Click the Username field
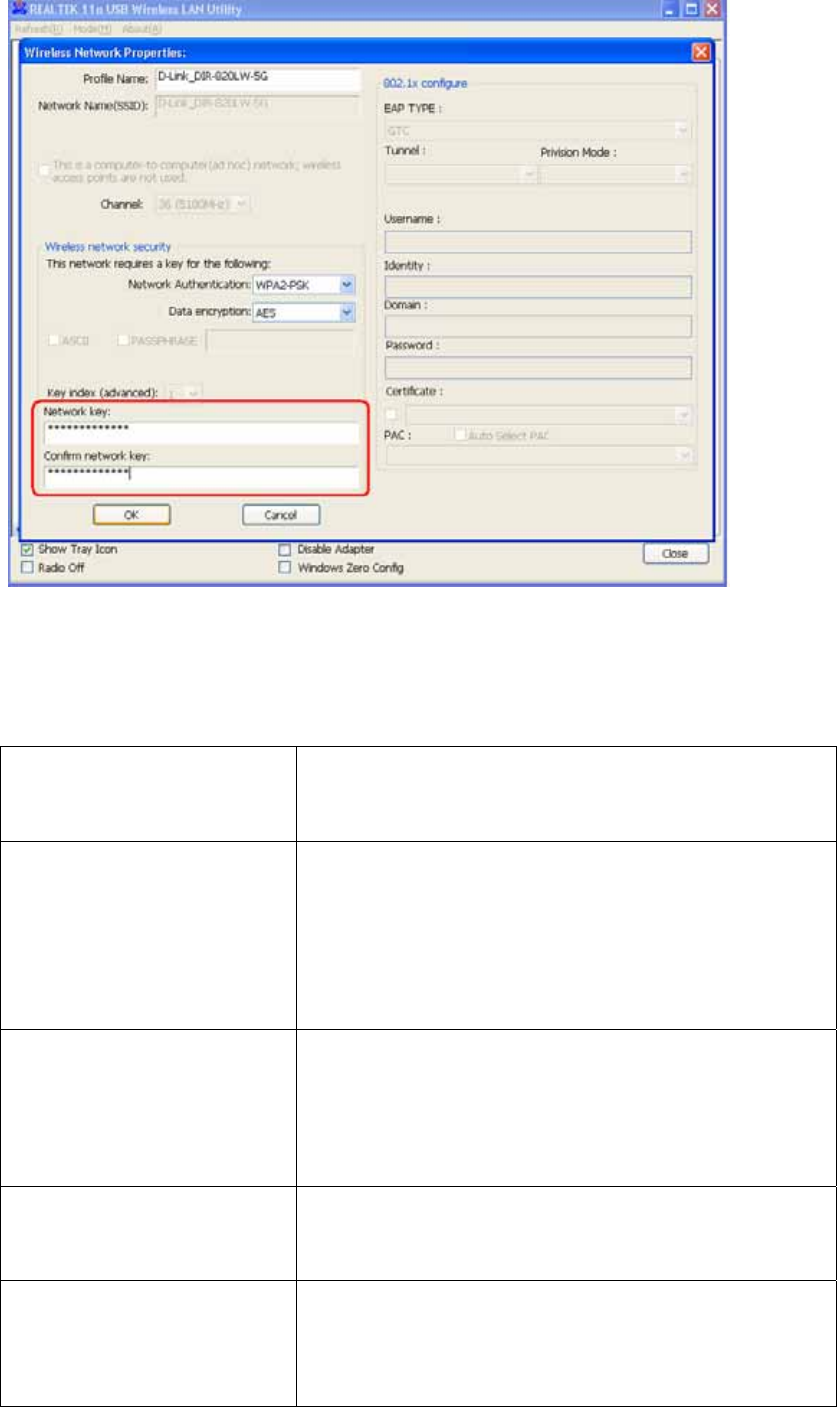Image resolution: width=837 pixels, height=1407 pixels. point(538,241)
